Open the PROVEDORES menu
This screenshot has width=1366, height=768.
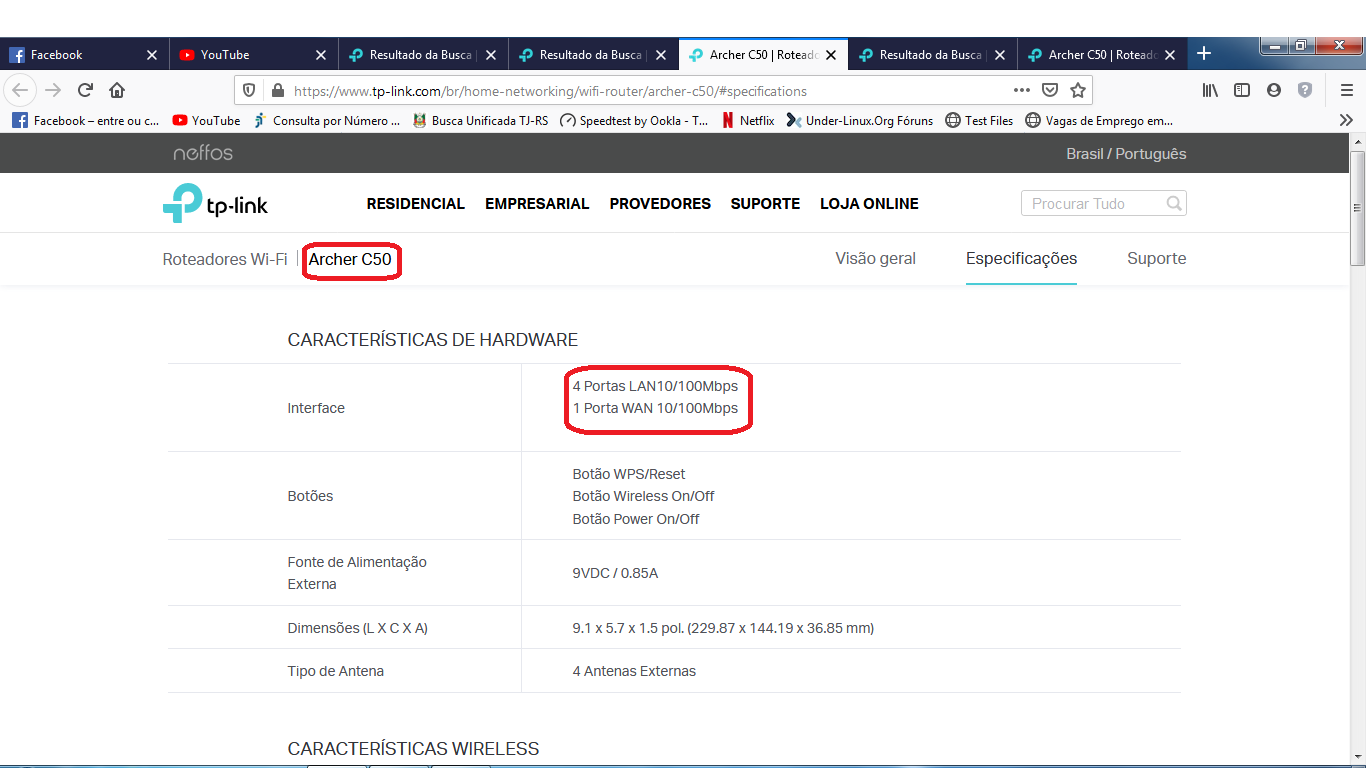tap(660, 204)
